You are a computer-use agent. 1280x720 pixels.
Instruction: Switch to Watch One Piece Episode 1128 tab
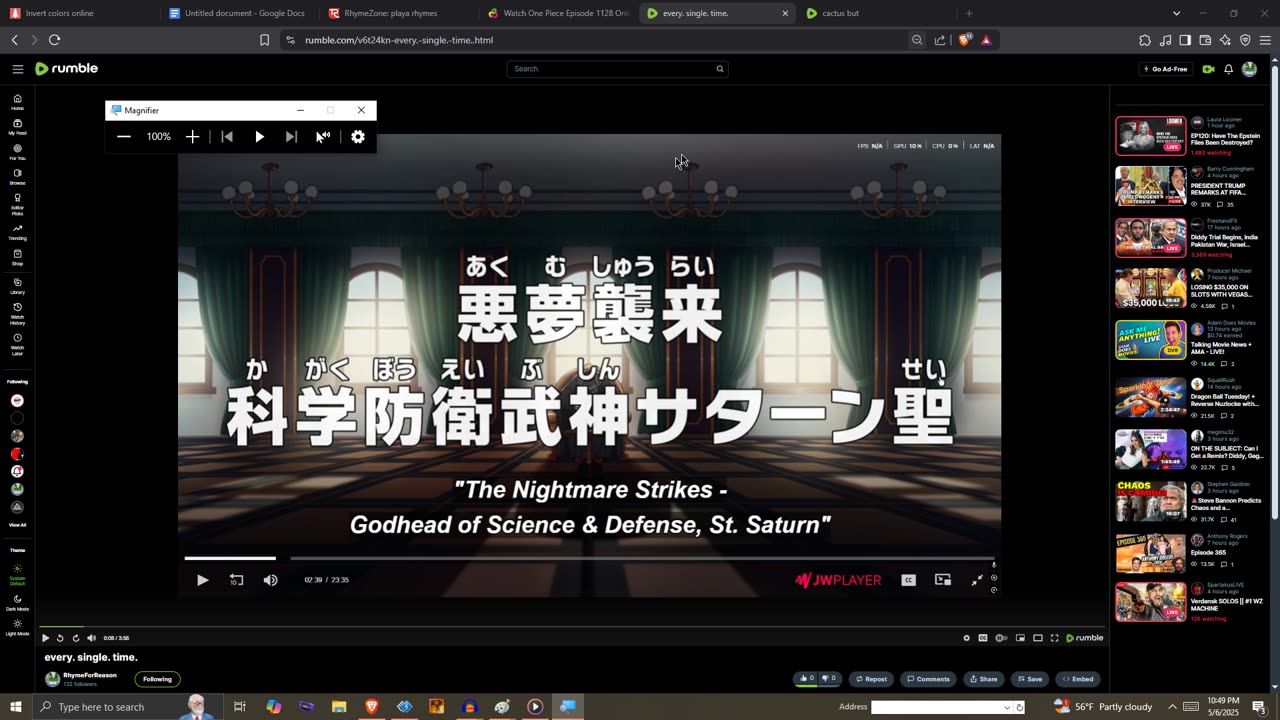(558, 13)
